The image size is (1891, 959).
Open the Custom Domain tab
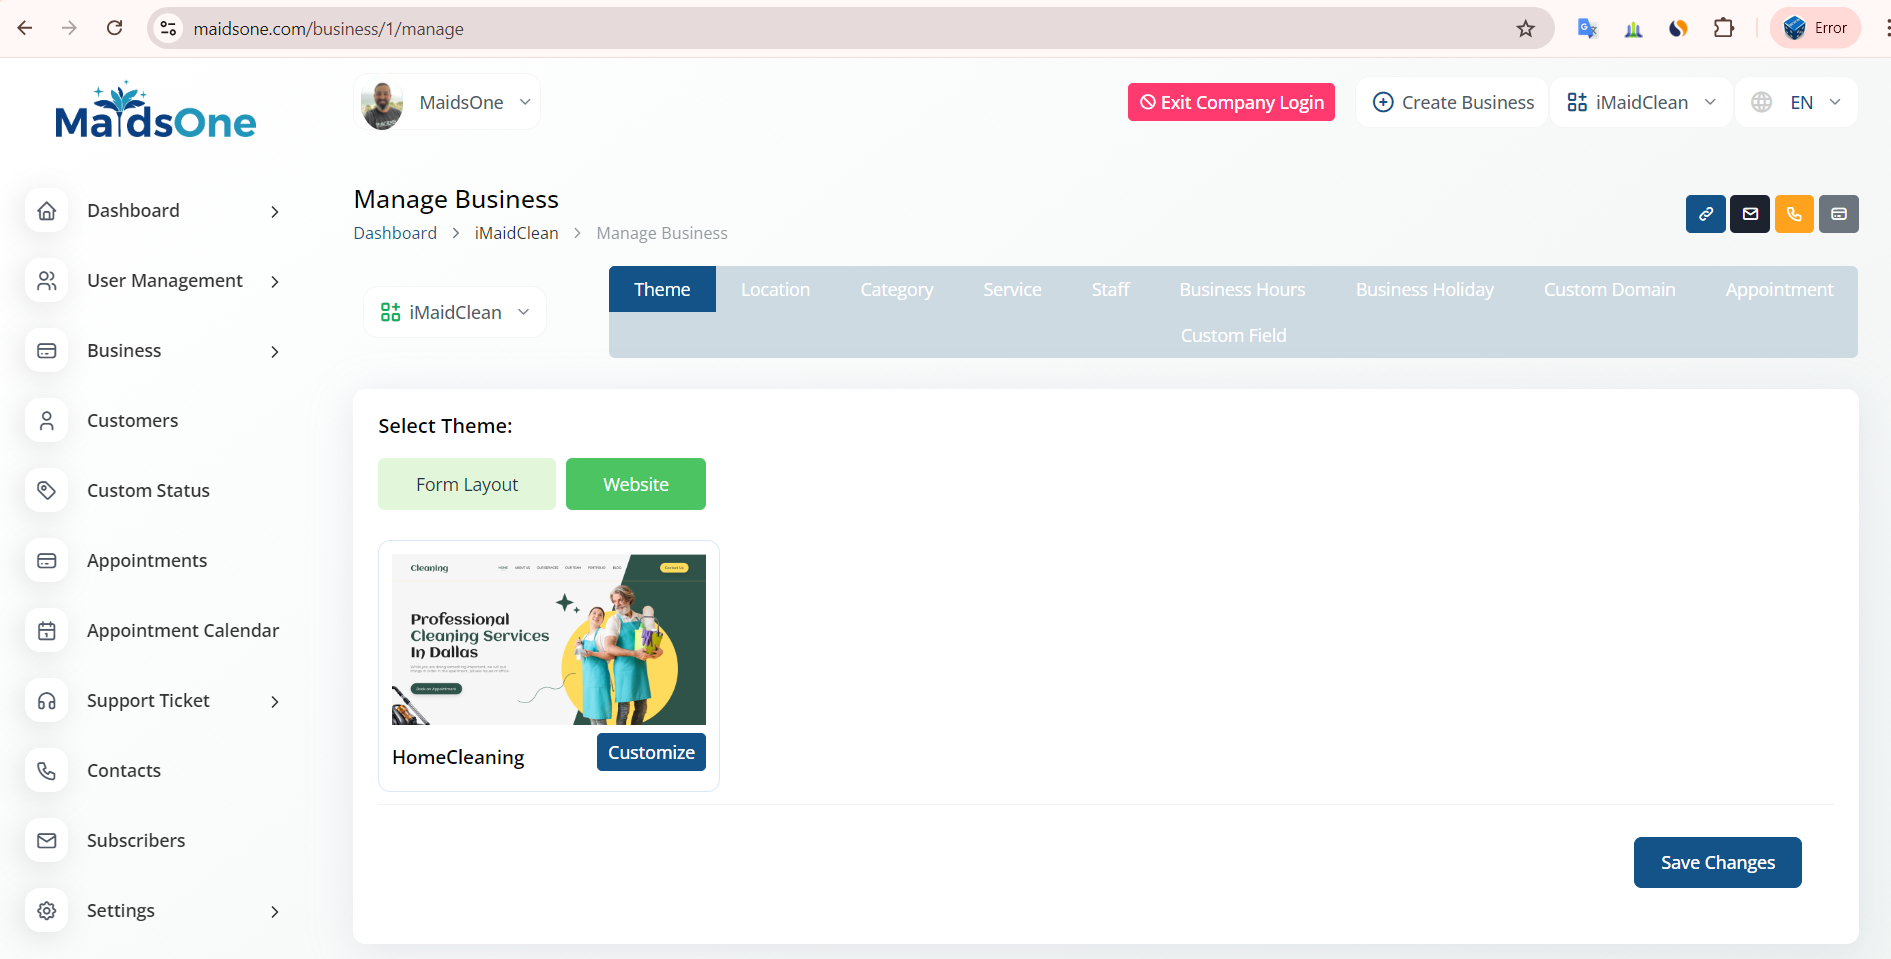[x=1609, y=290]
